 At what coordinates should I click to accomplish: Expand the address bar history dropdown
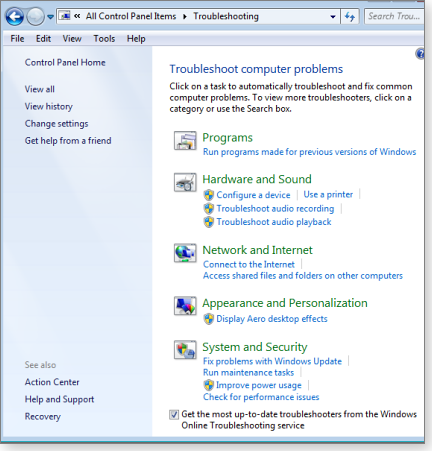pos(333,16)
